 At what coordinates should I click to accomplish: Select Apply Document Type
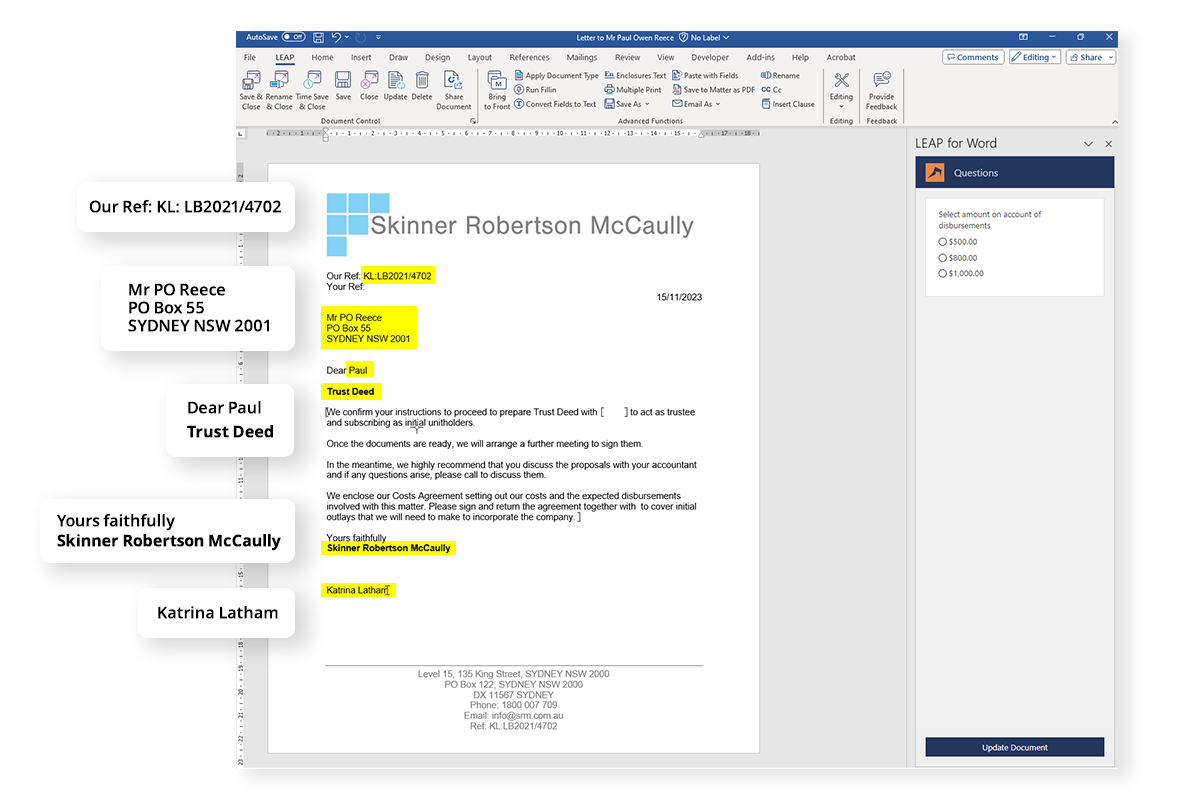[557, 76]
